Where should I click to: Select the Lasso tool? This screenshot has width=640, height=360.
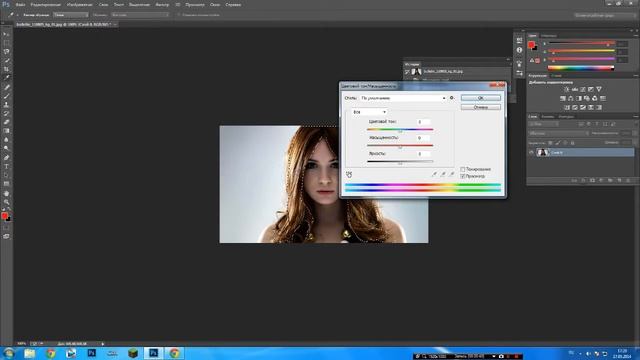[x=6, y=52]
